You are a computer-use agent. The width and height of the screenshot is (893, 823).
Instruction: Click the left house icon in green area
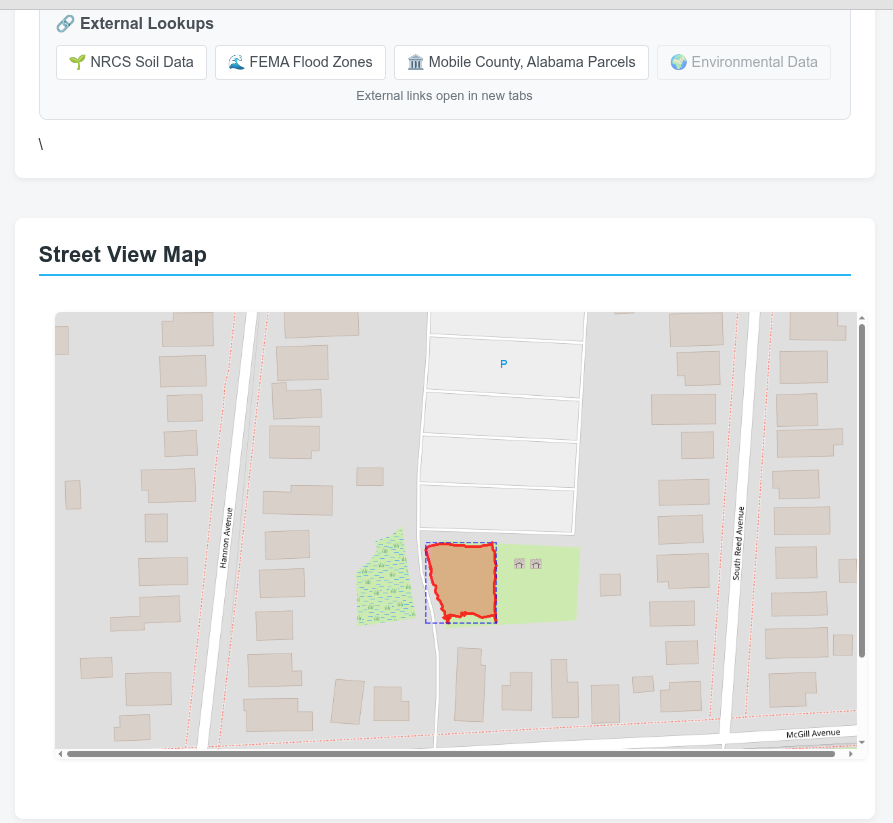[519, 564]
